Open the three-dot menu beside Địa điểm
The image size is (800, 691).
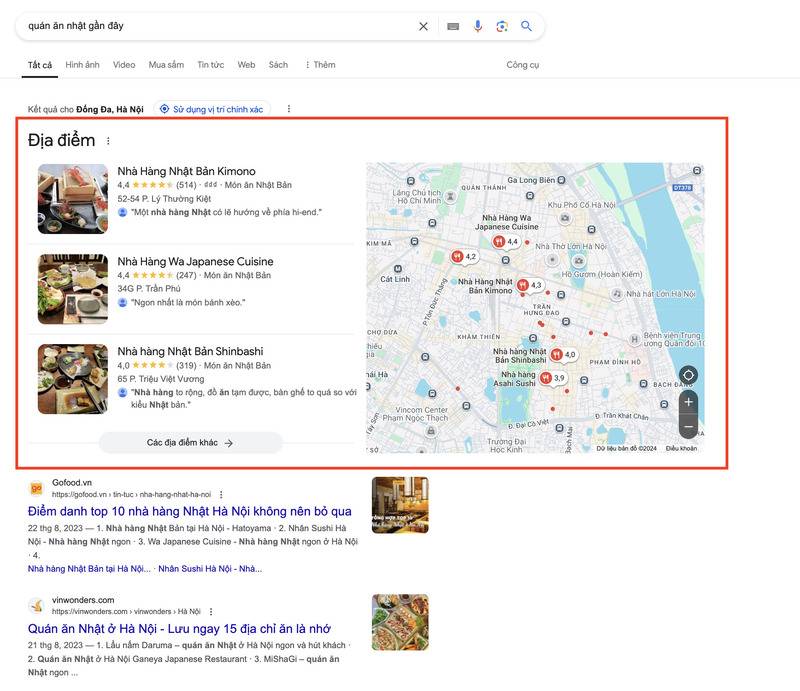click(107, 140)
